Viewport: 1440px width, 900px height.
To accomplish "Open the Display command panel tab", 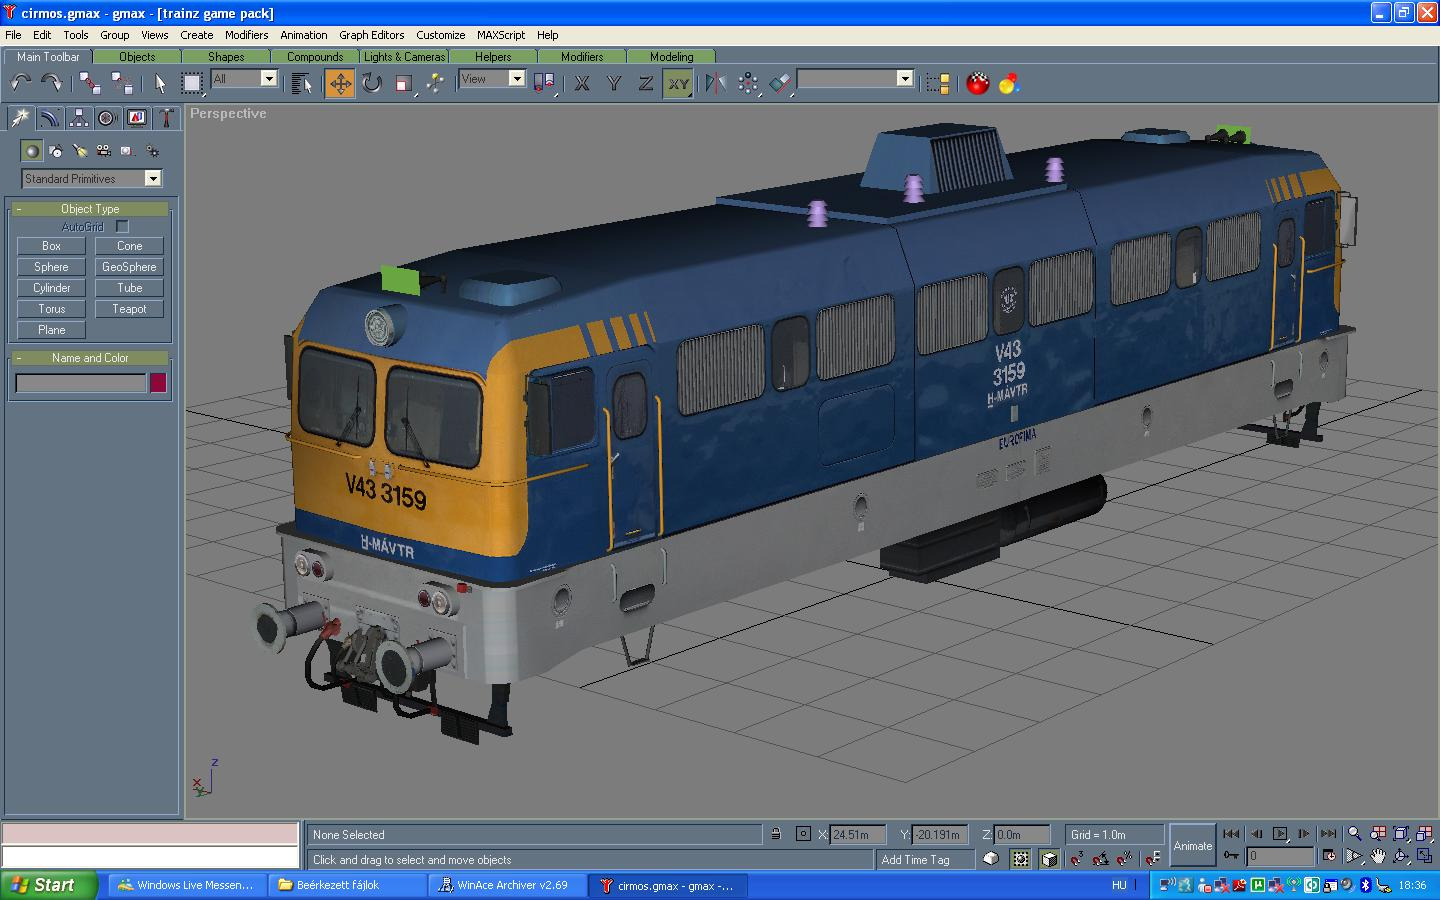I will point(137,119).
